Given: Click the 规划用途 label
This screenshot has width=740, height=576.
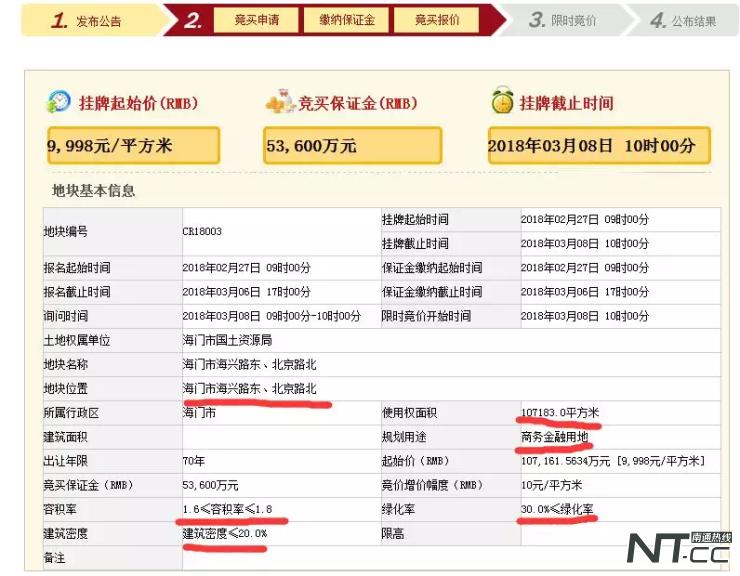Looking at the screenshot, I should pyautogui.click(x=404, y=437).
